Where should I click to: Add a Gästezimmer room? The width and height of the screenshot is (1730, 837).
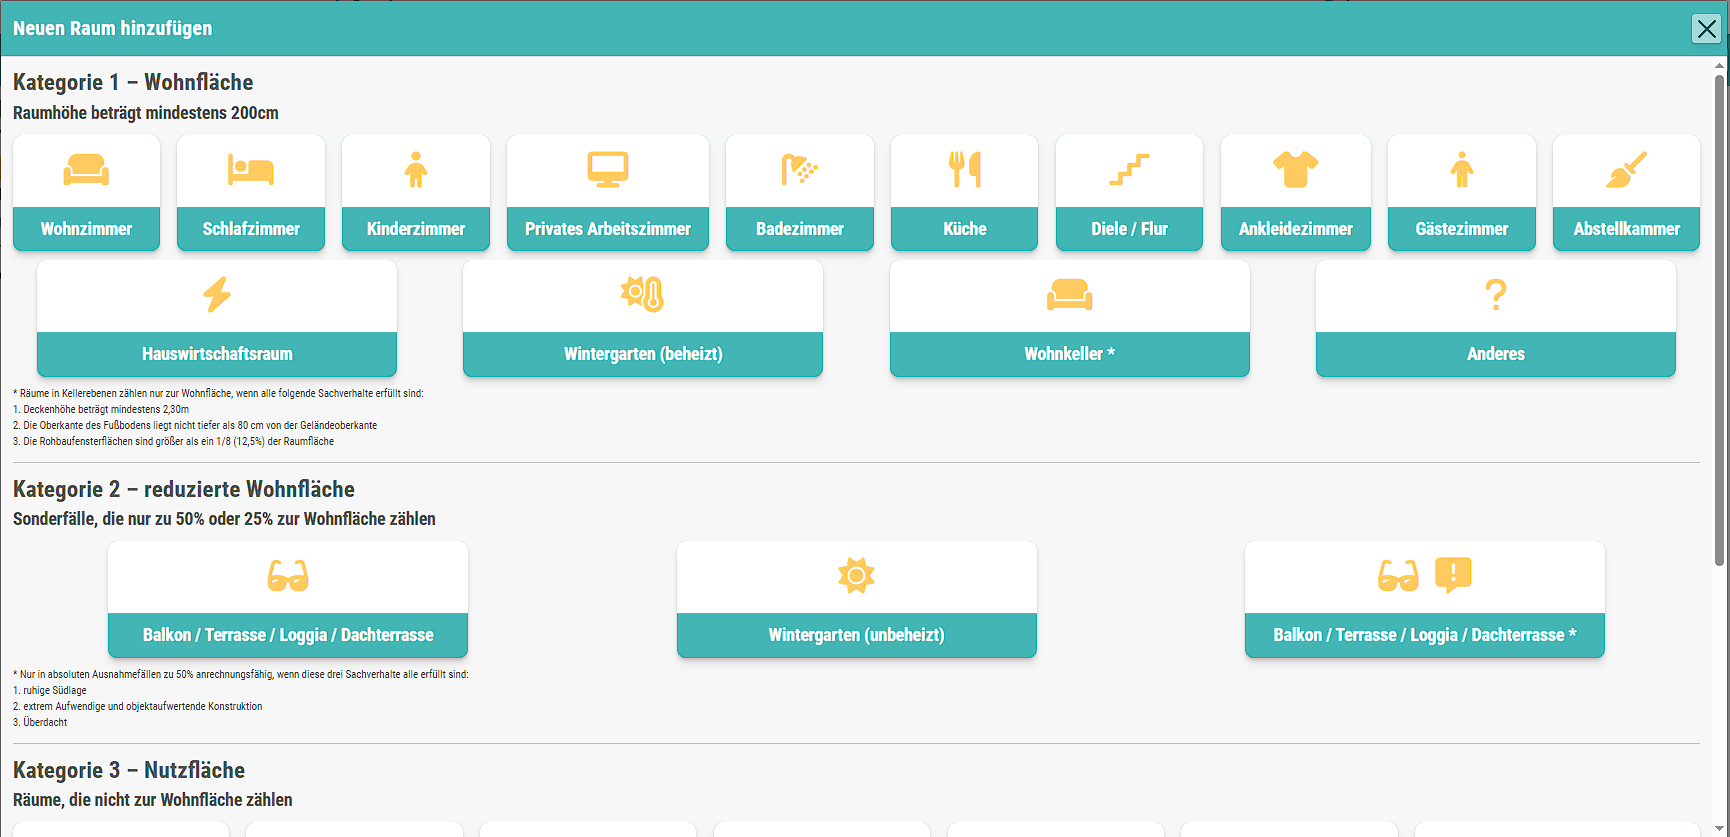(x=1461, y=229)
